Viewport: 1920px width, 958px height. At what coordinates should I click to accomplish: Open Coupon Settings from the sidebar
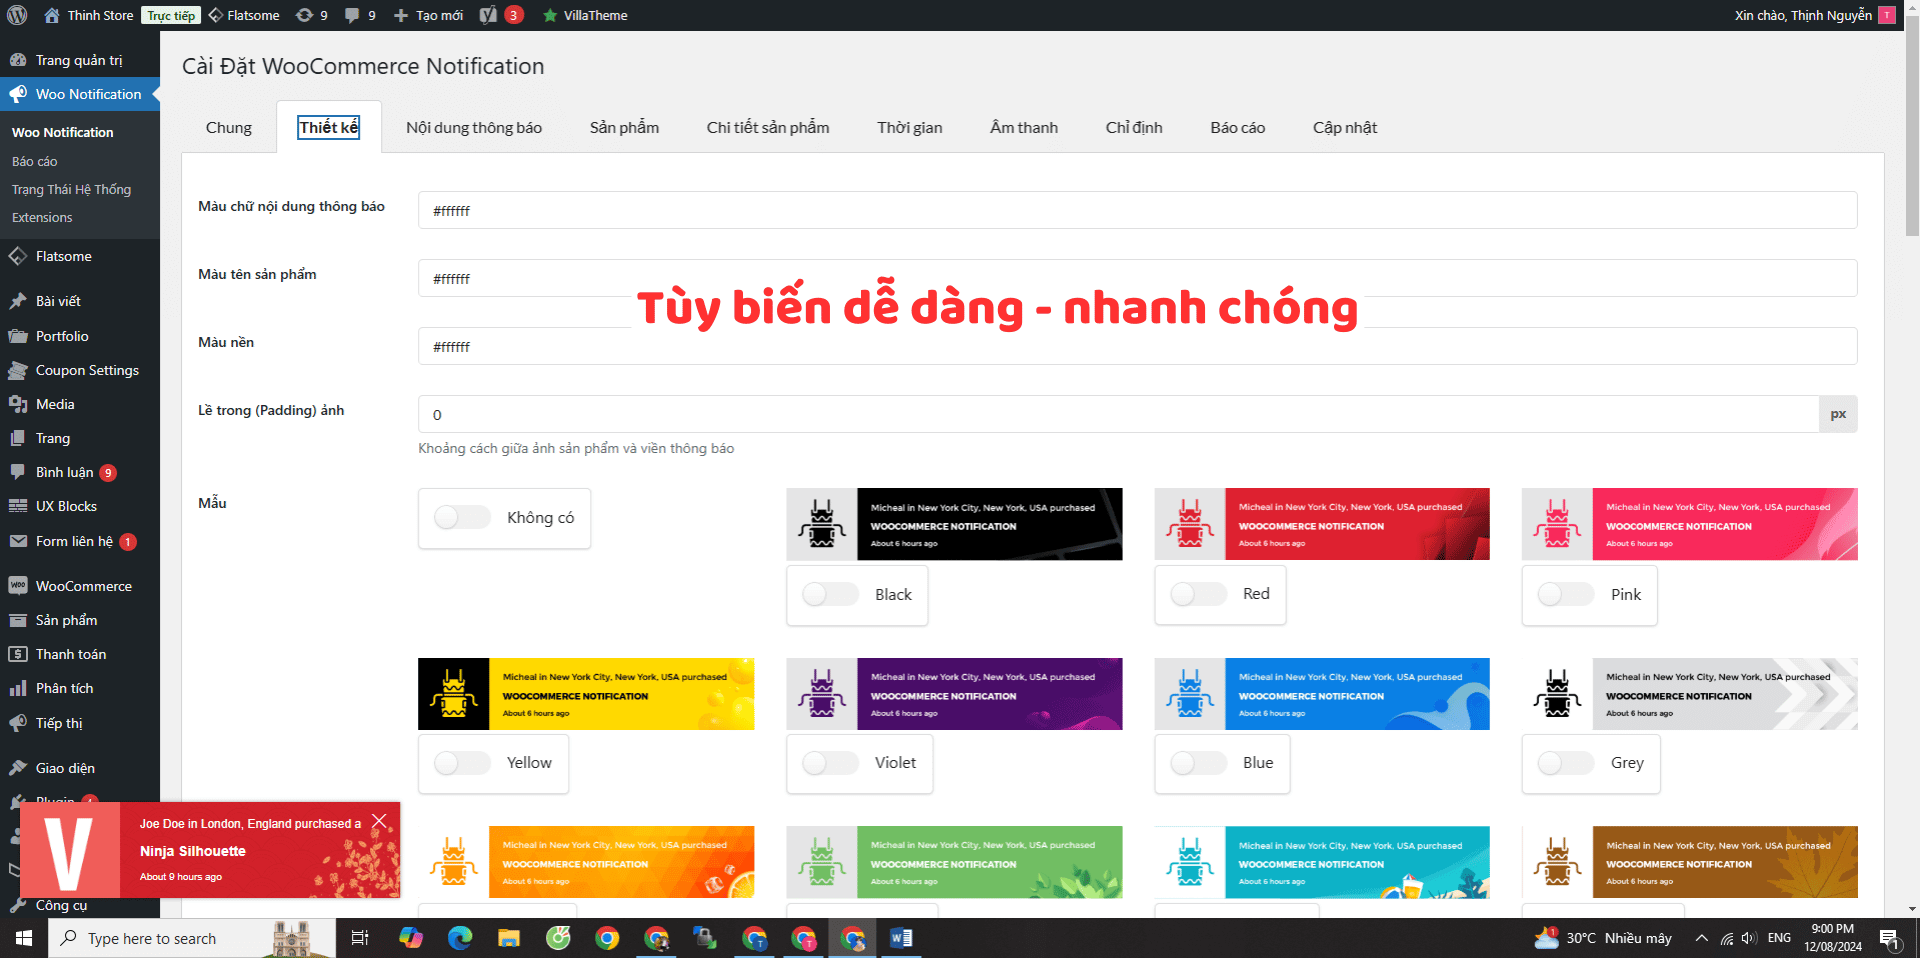click(85, 370)
